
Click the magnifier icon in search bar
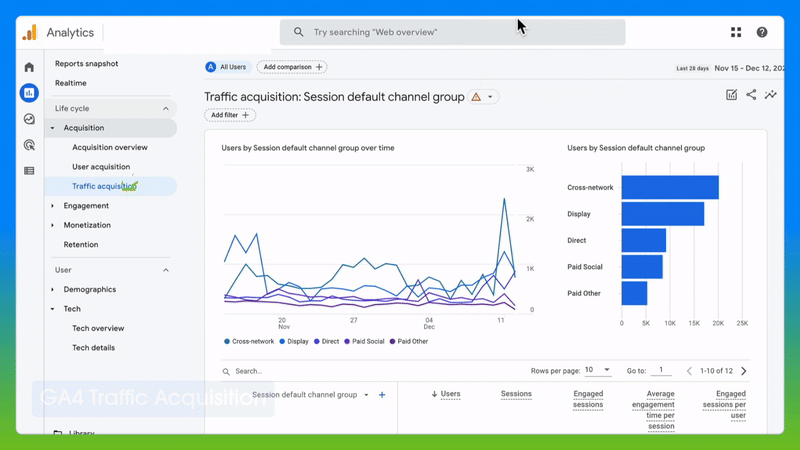298,32
